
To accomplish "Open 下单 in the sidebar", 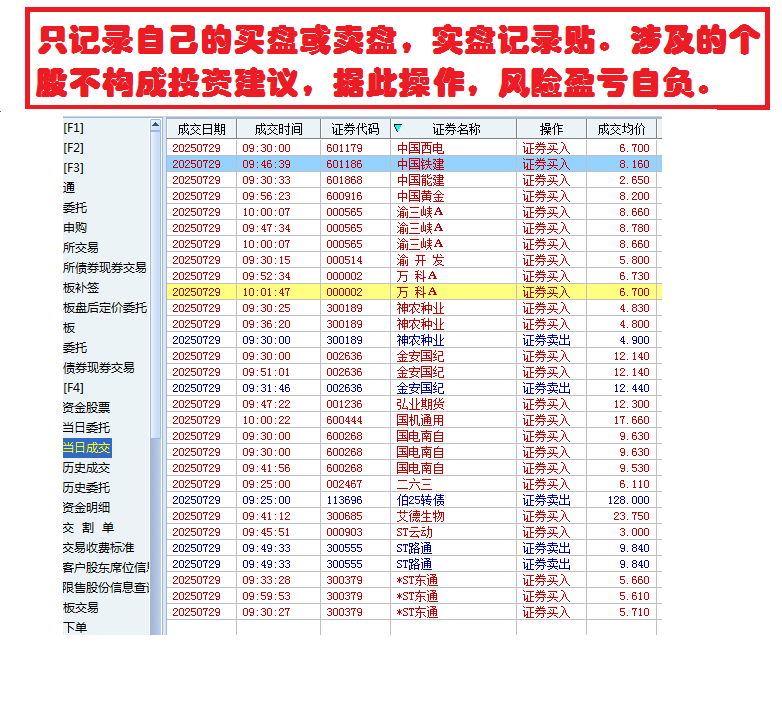I will (x=75, y=627).
